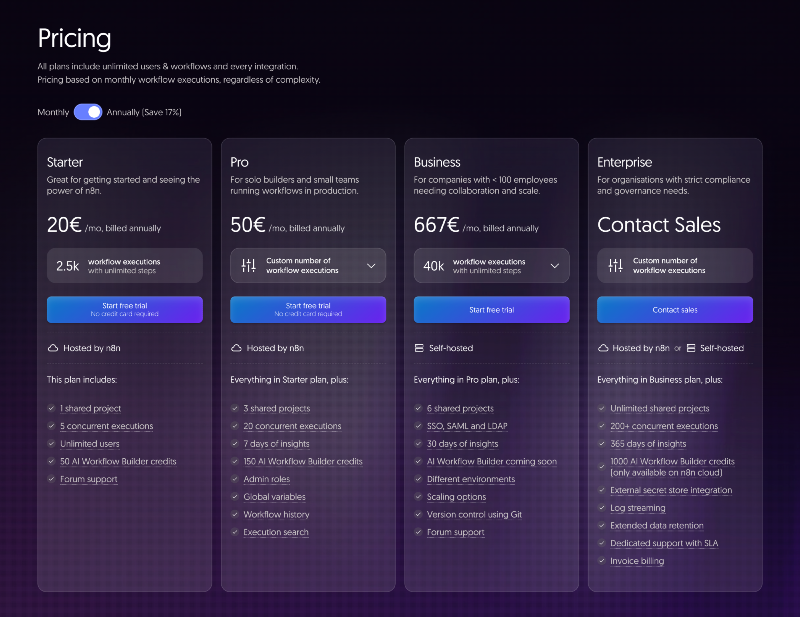Click the cloud Hosted by n8n icon under Starter
800x617 pixels.
(52, 347)
